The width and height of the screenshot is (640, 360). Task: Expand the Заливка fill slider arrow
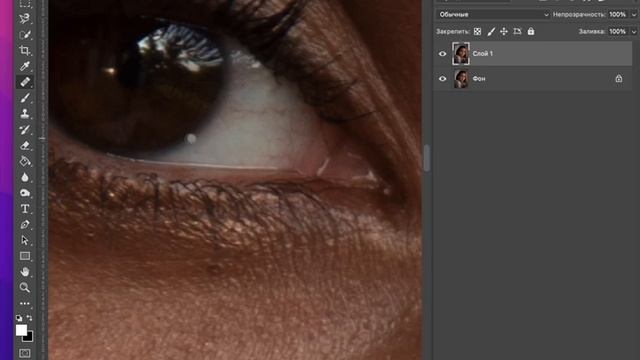634,31
